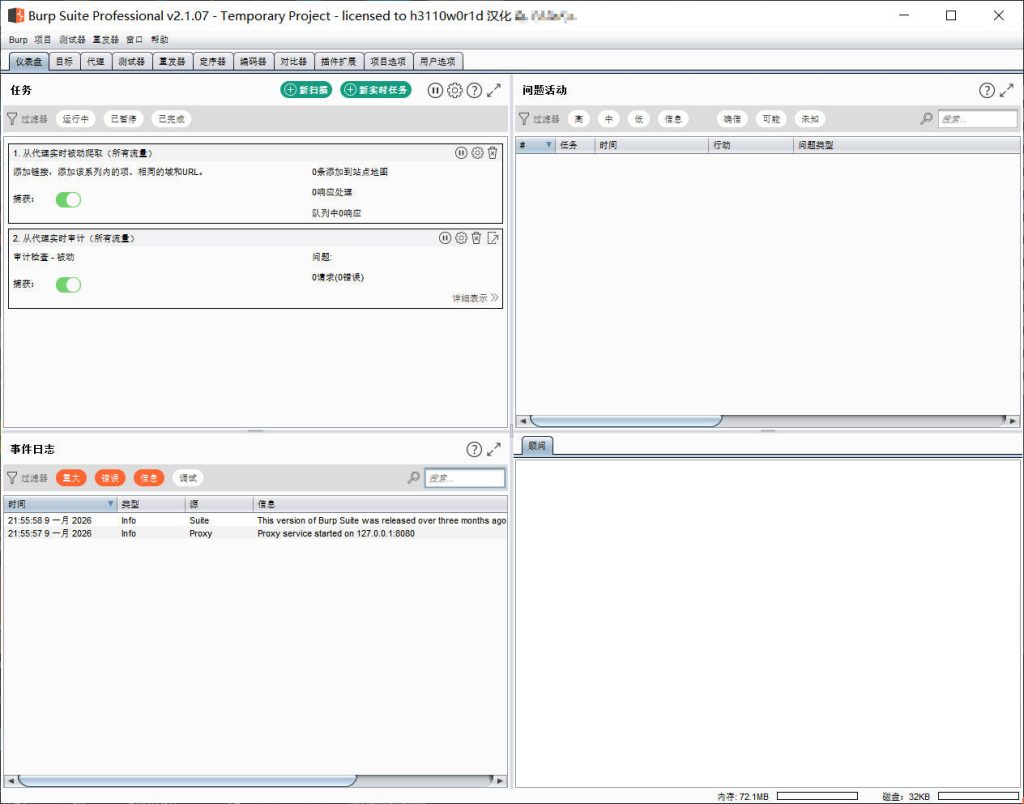Maximize the 事件日志 panel with expand icon
The height and width of the screenshot is (804, 1024).
(494, 450)
